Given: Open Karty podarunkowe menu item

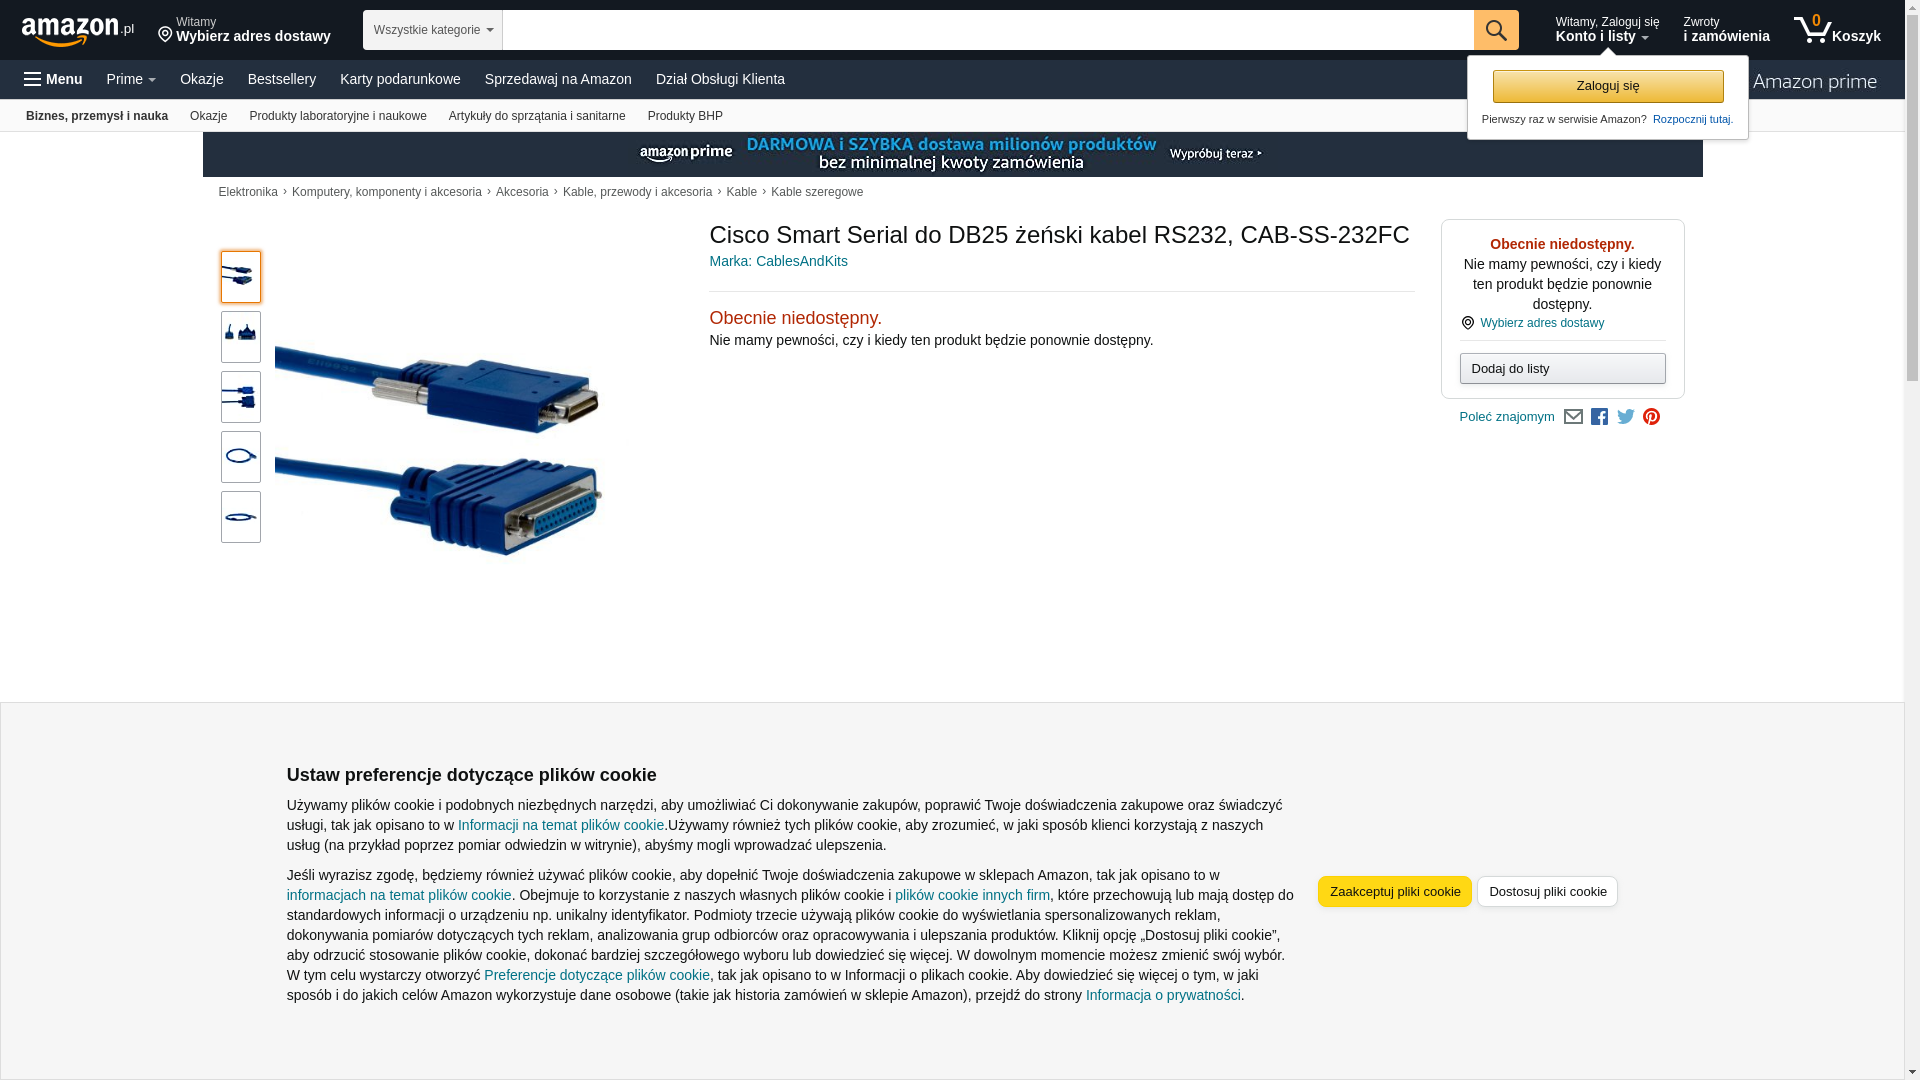Looking at the screenshot, I should [x=400, y=79].
